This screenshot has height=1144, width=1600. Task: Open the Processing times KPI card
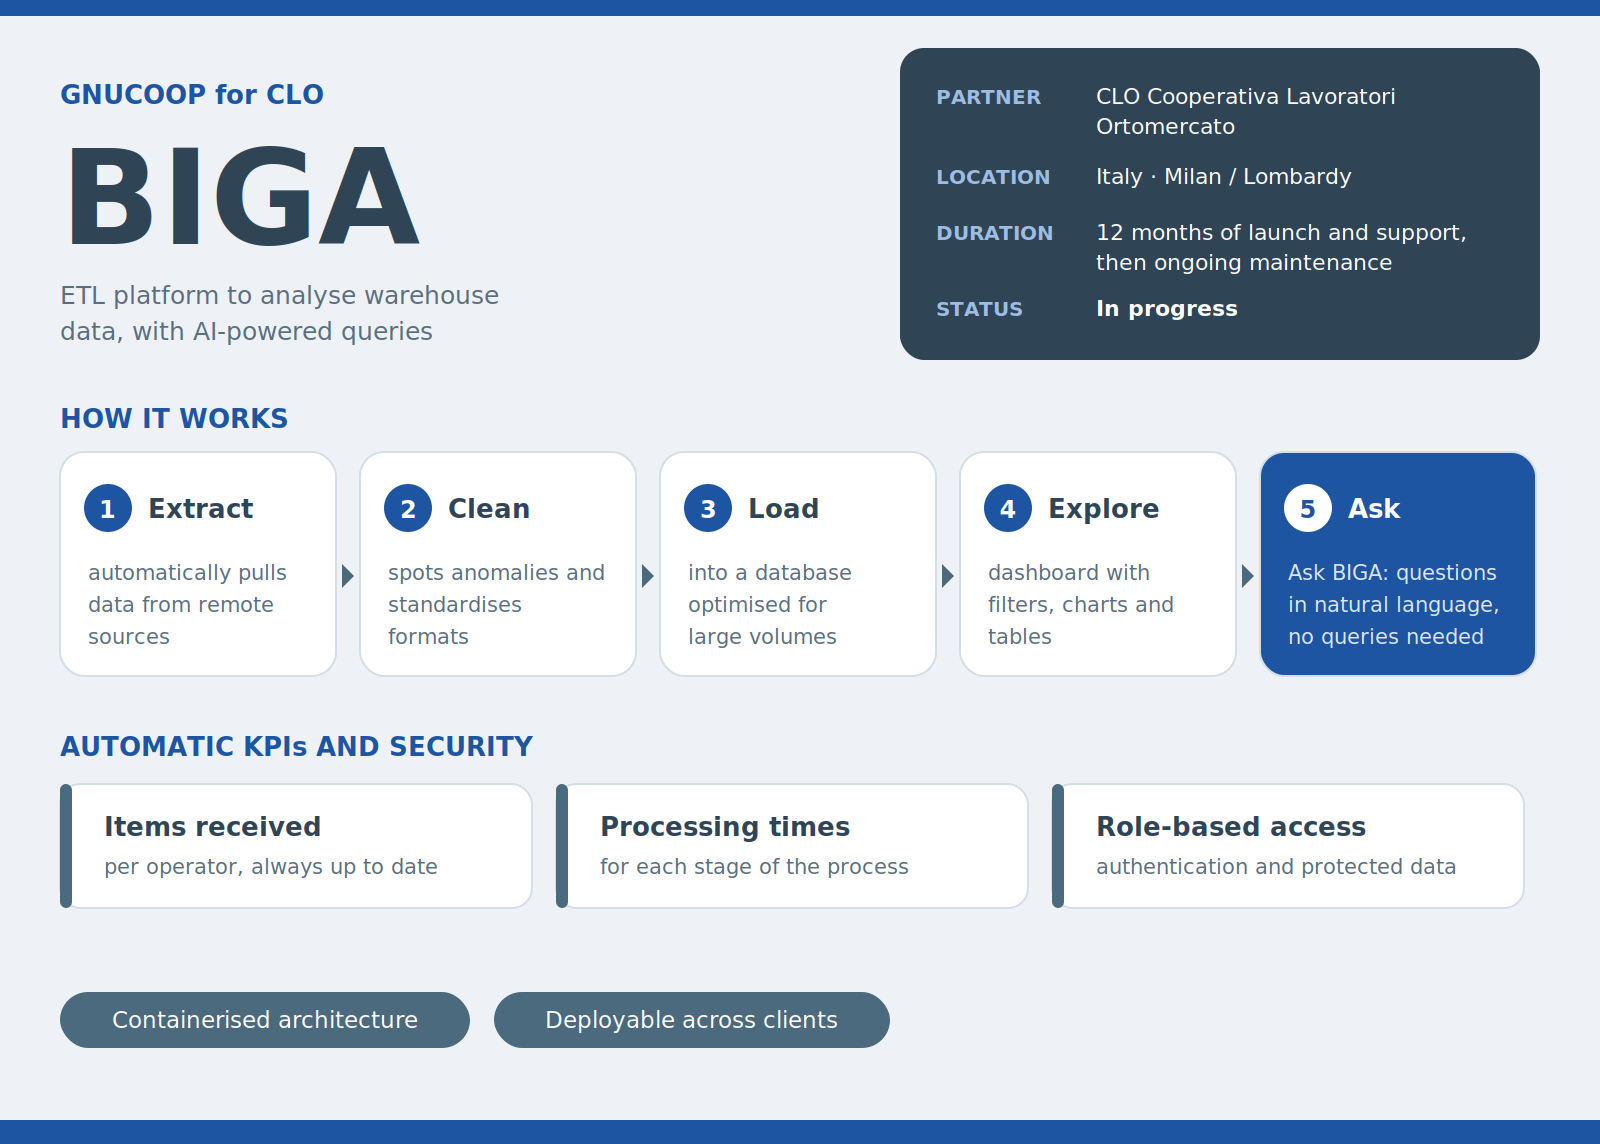[x=792, y=846]
